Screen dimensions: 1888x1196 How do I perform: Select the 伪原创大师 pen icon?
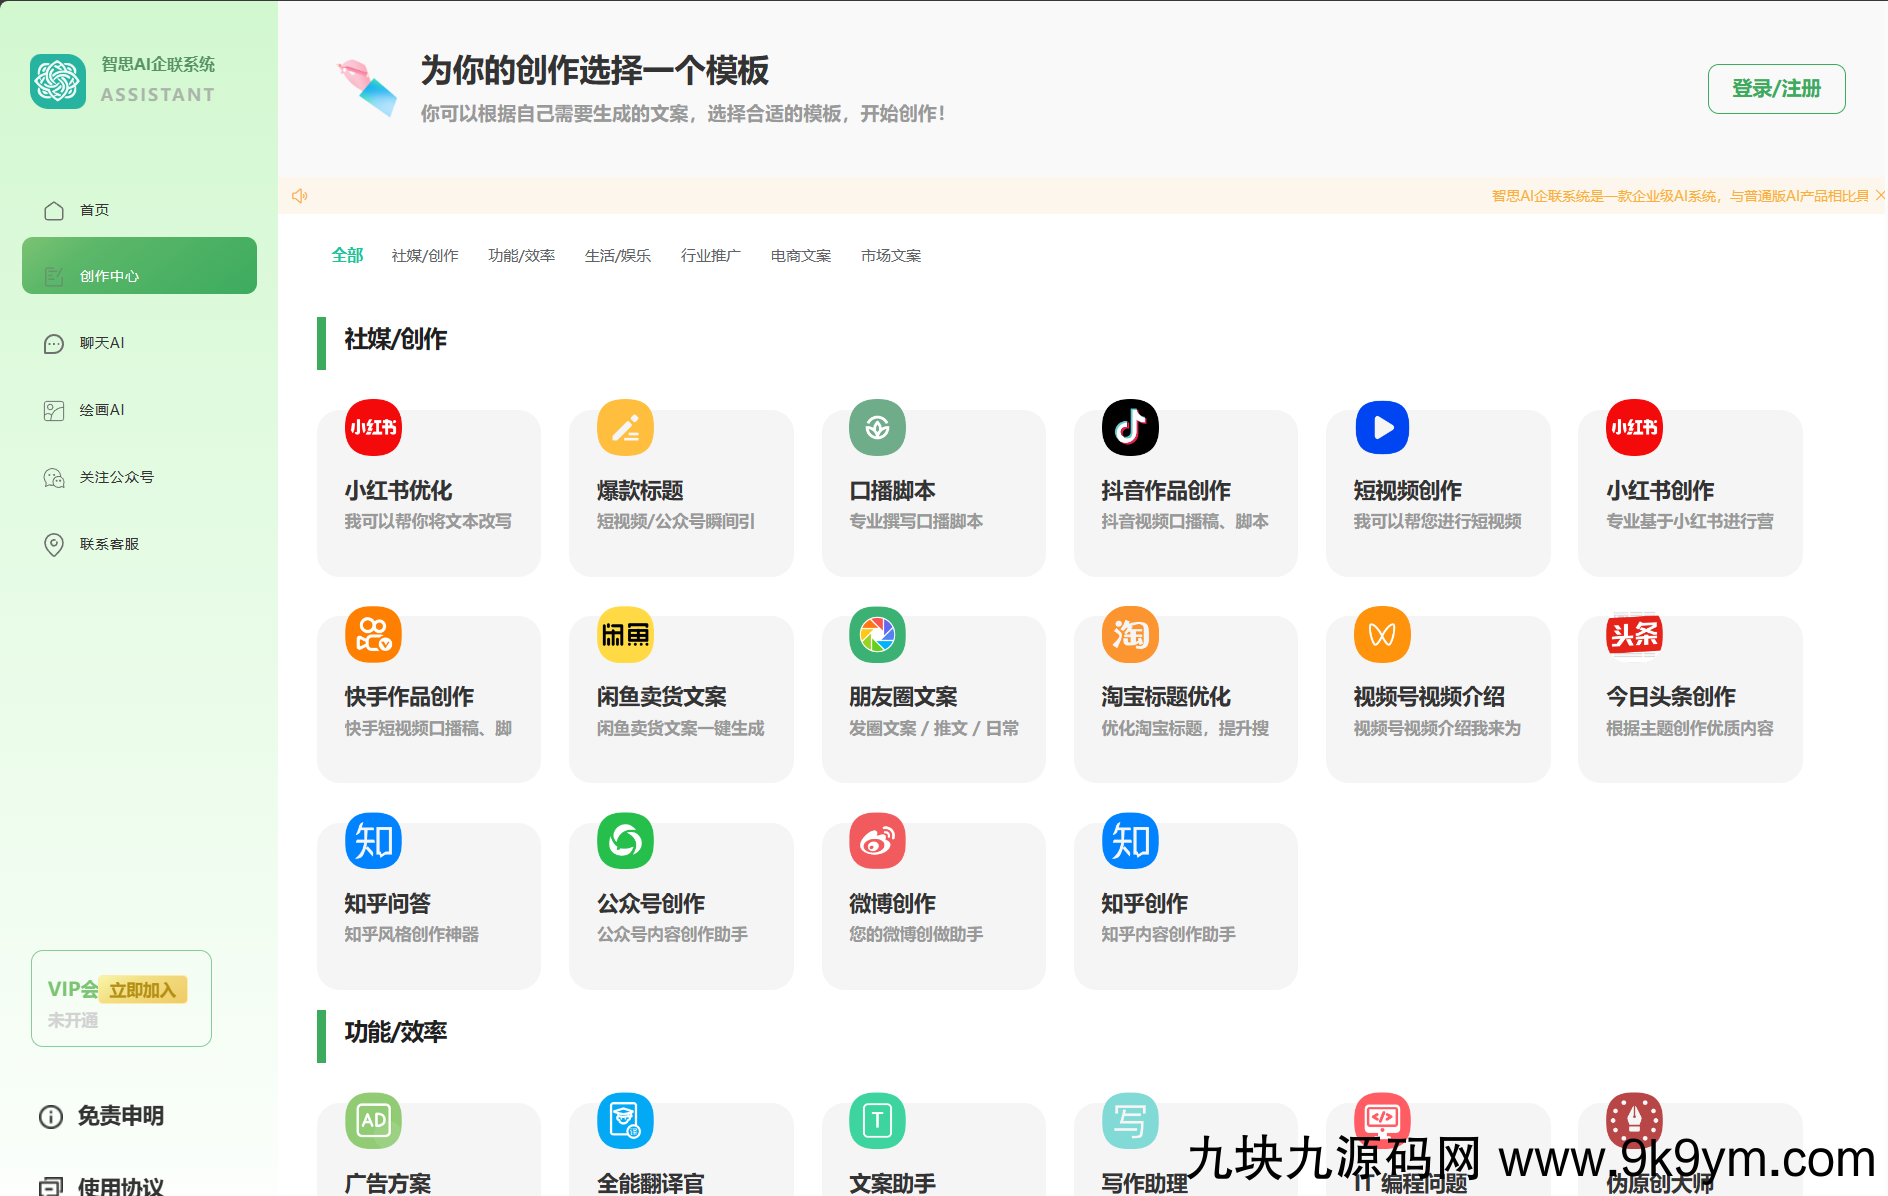1634,1120
